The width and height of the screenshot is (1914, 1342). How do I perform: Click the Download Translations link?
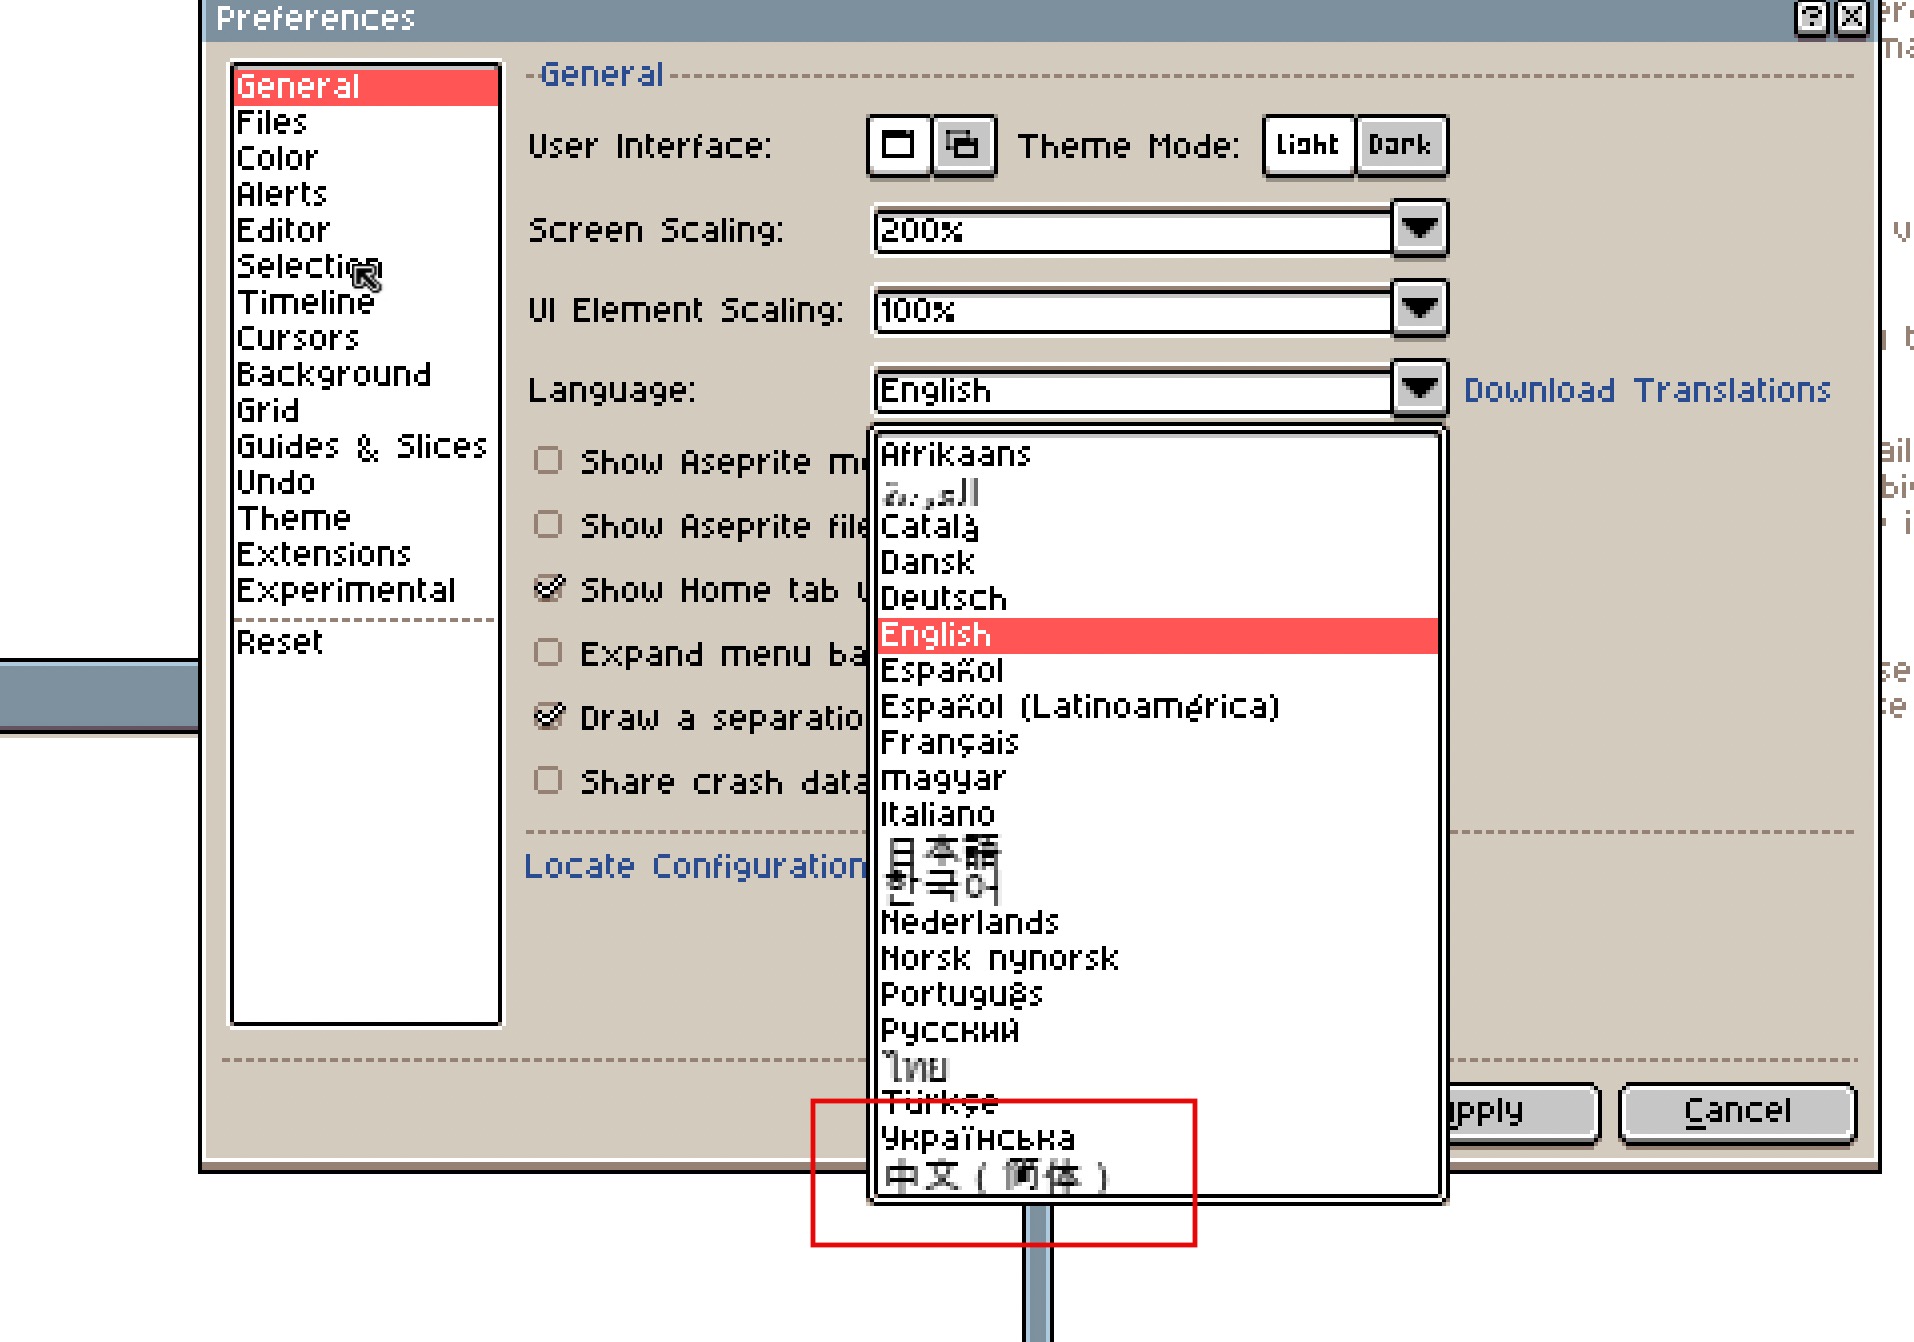1646,390
